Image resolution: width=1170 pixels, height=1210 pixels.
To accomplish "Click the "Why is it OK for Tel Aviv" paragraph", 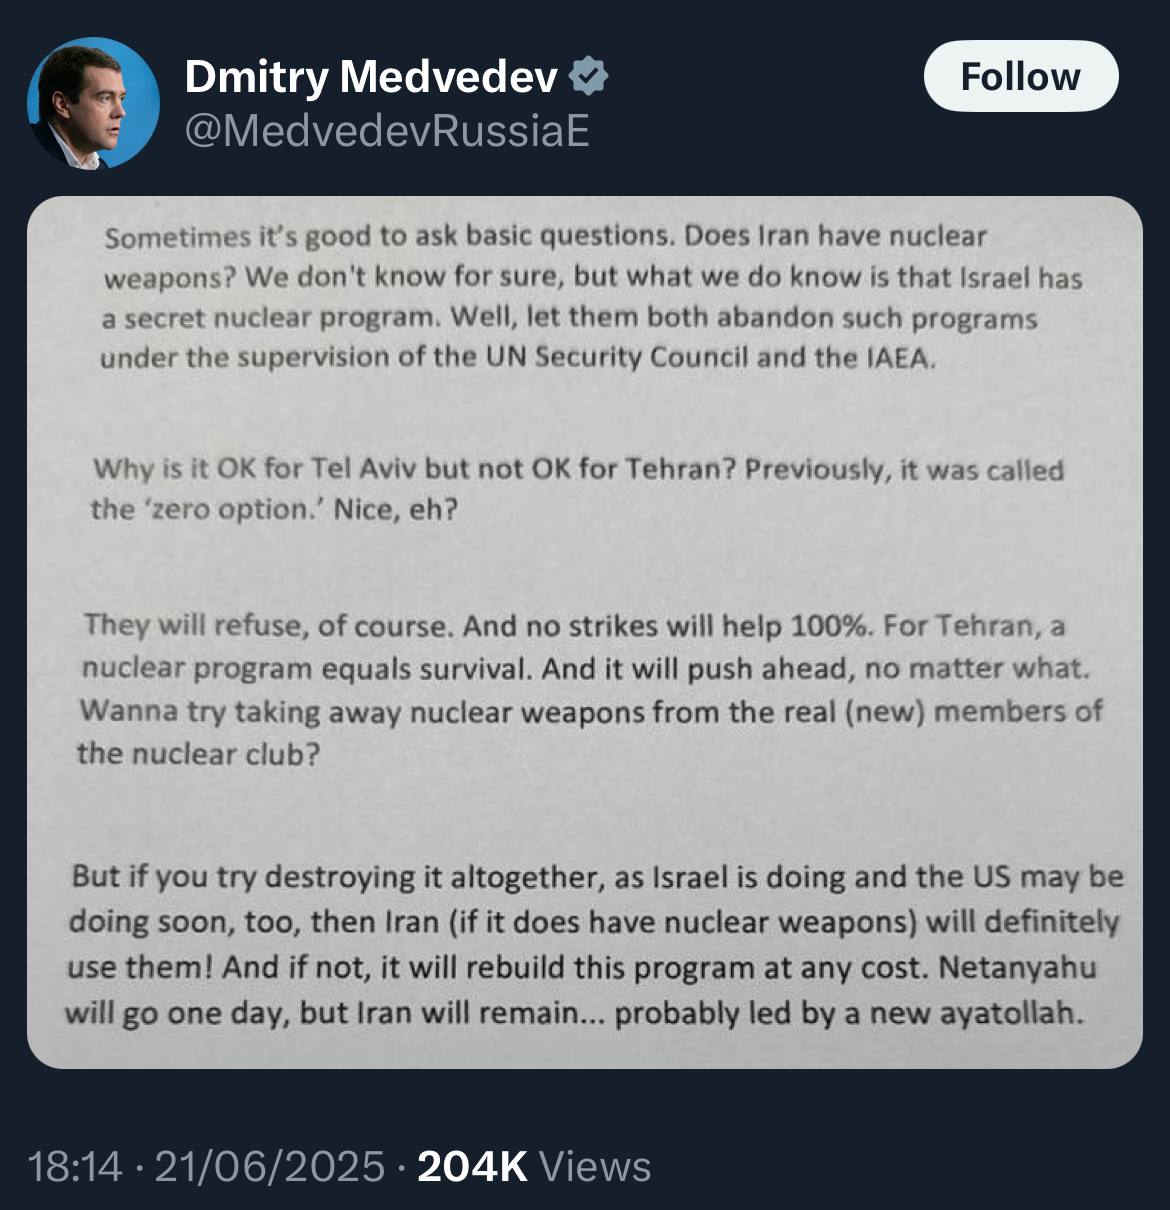I will tap(576, 489).
